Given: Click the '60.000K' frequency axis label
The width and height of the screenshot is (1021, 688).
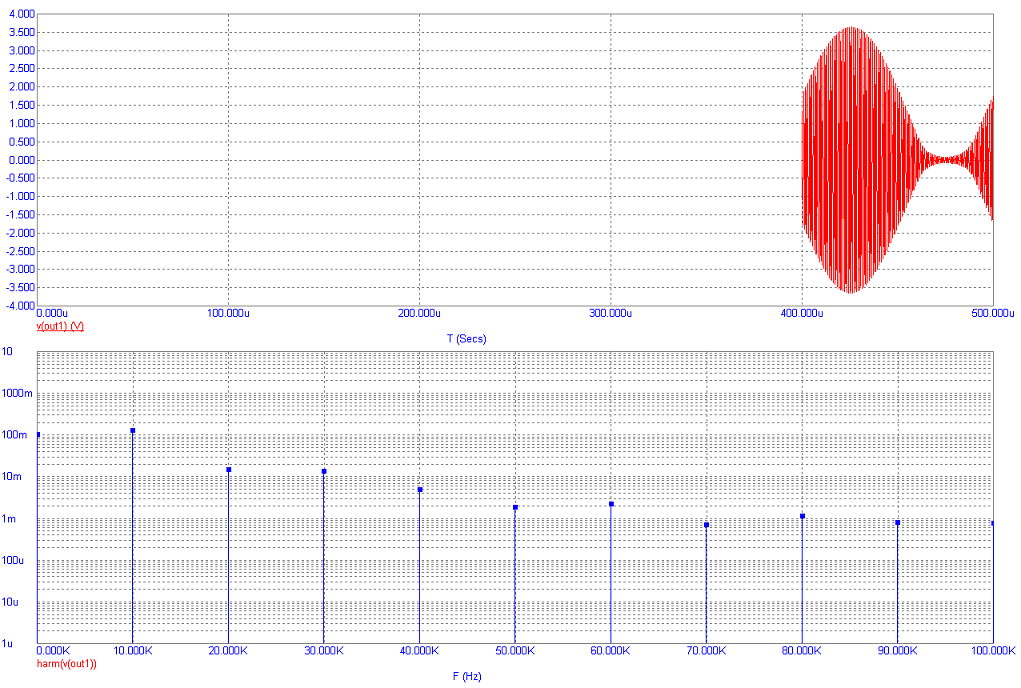Looking at the screenshot, I should click(x=610, y=651).
